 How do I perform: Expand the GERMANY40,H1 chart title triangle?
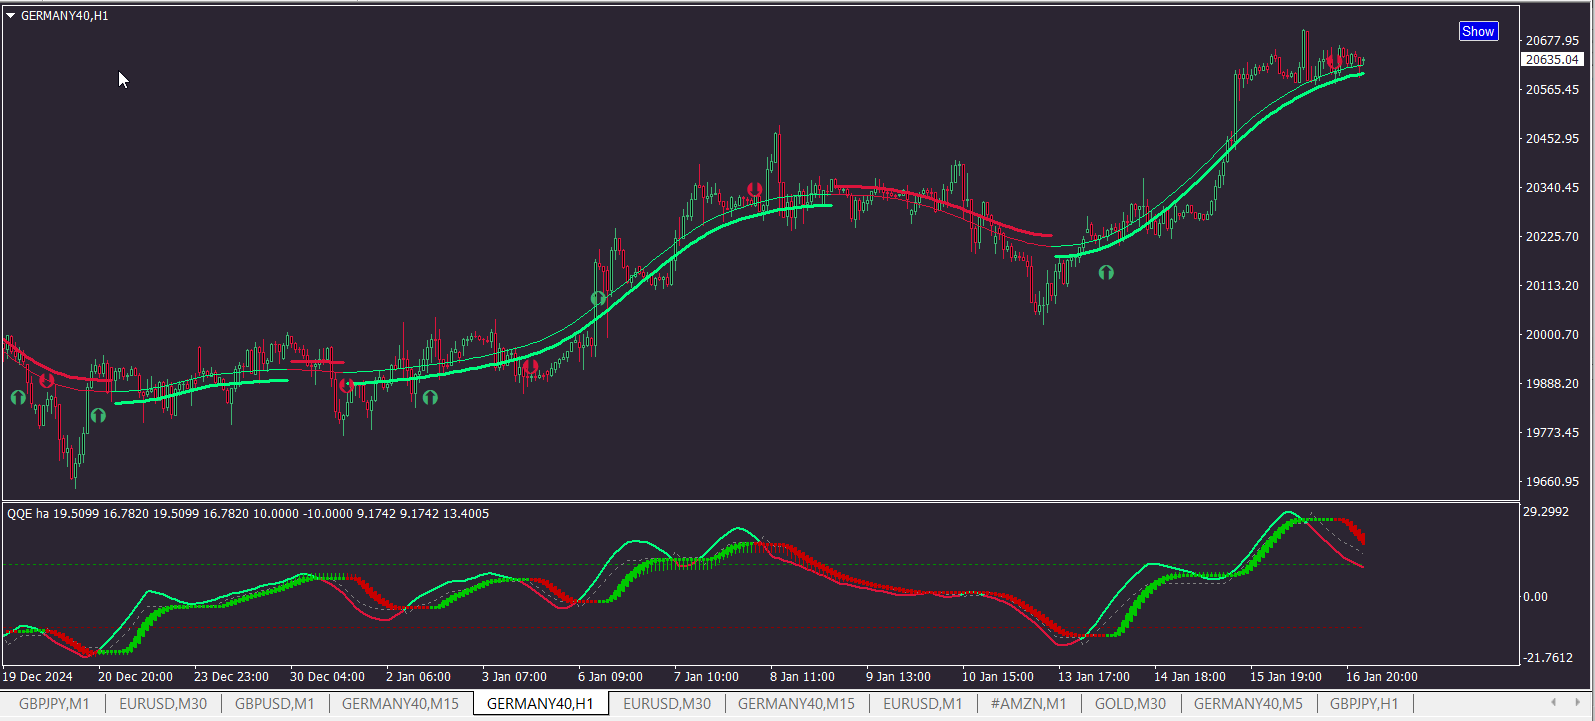(11, 16)
